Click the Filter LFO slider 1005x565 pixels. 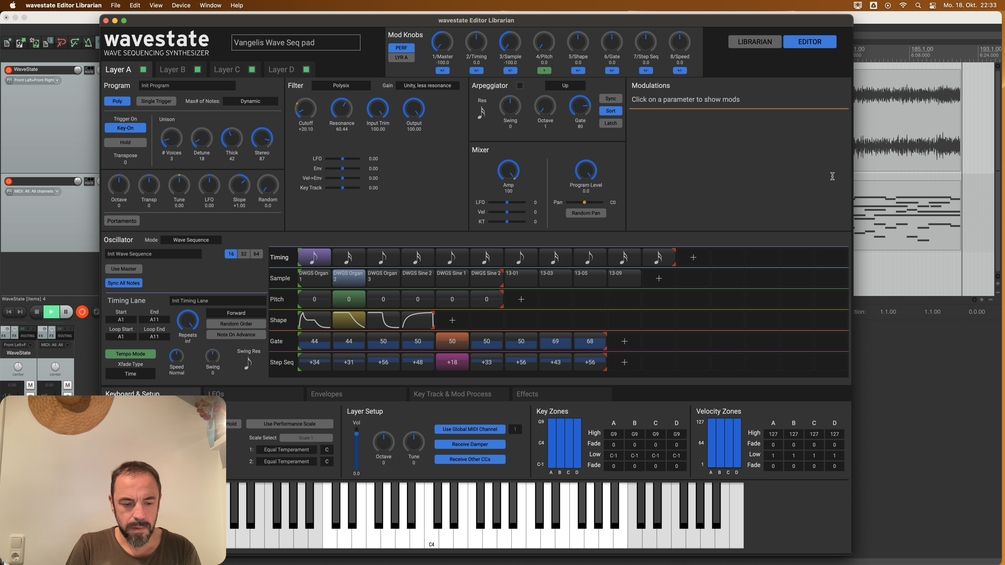coord(343,159)
